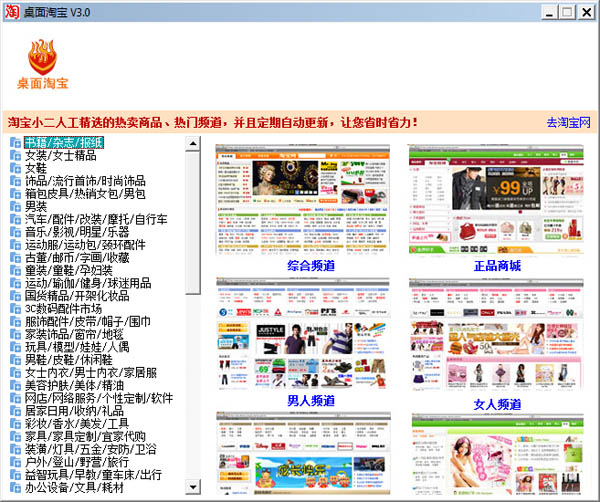Image resolution: width=600 pixels, height=502 pixels.
Task: Click folder icon beside 男装
Action: (x=15, y=206)
